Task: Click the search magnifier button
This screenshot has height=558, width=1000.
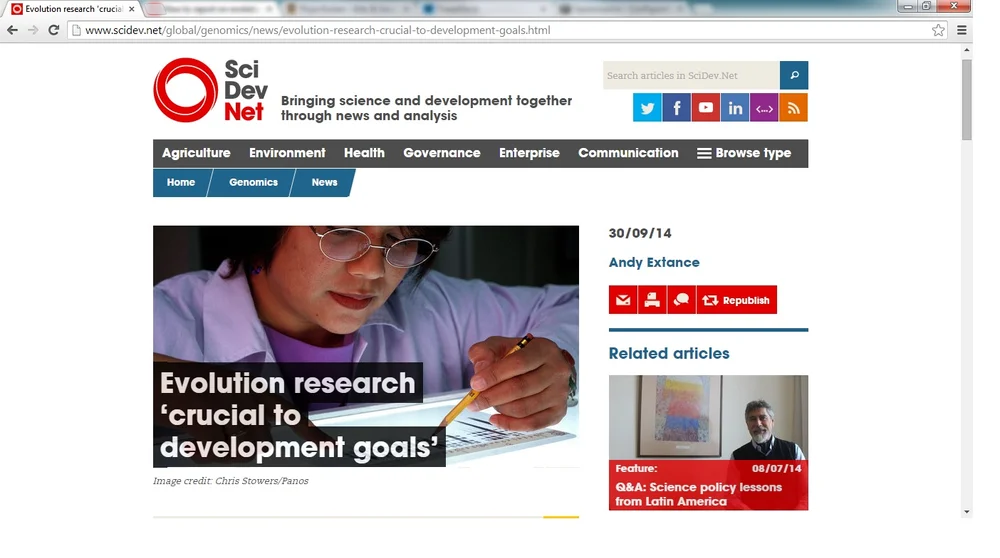Action: tap(794, 75)
